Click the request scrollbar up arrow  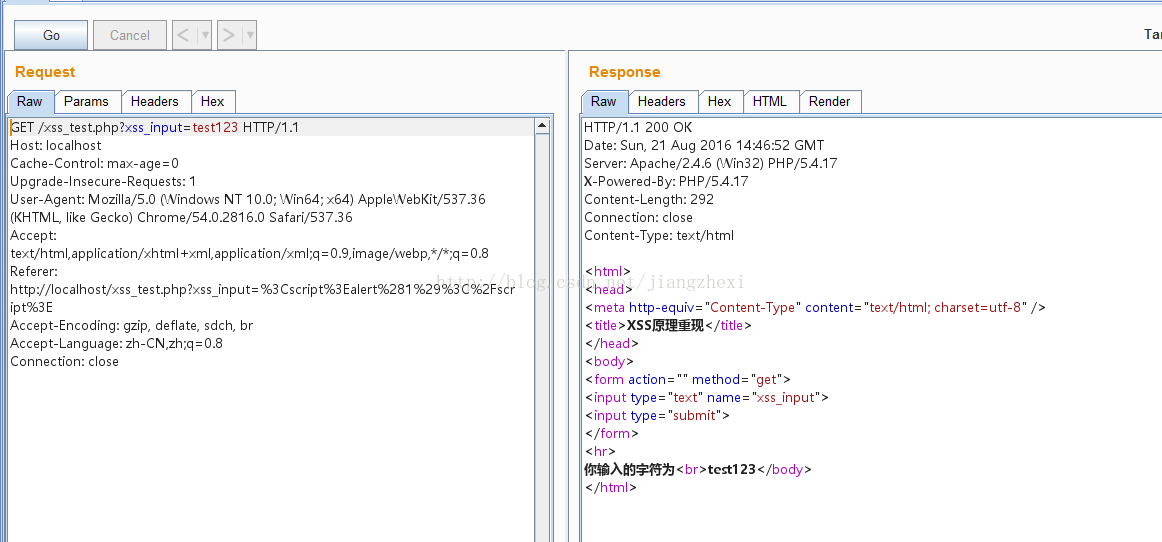tap(542, 127)
